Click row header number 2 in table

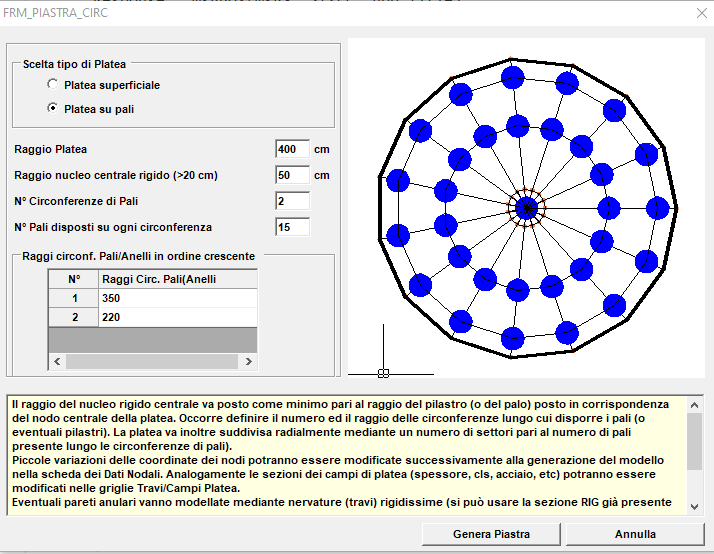(74, 317)
